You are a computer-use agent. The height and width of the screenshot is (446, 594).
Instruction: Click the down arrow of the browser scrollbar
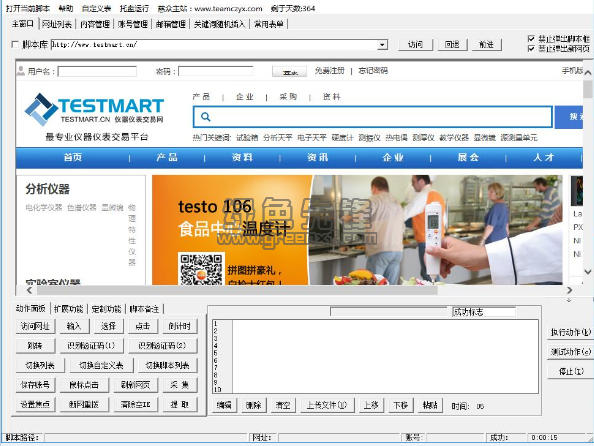pos(588,272)
